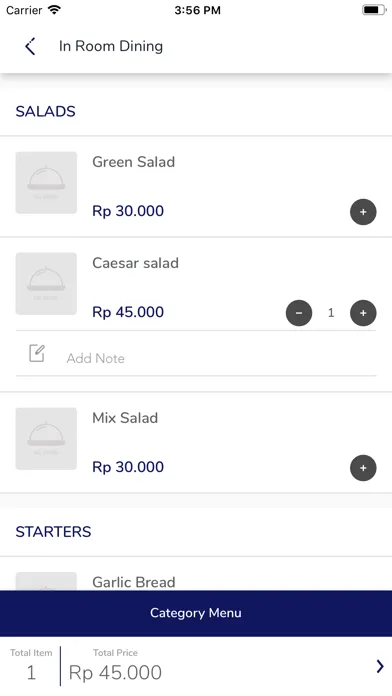Proceed to cart with the right chevron
The width and height of the screenshot is (392, 696).
click(380, 666)
